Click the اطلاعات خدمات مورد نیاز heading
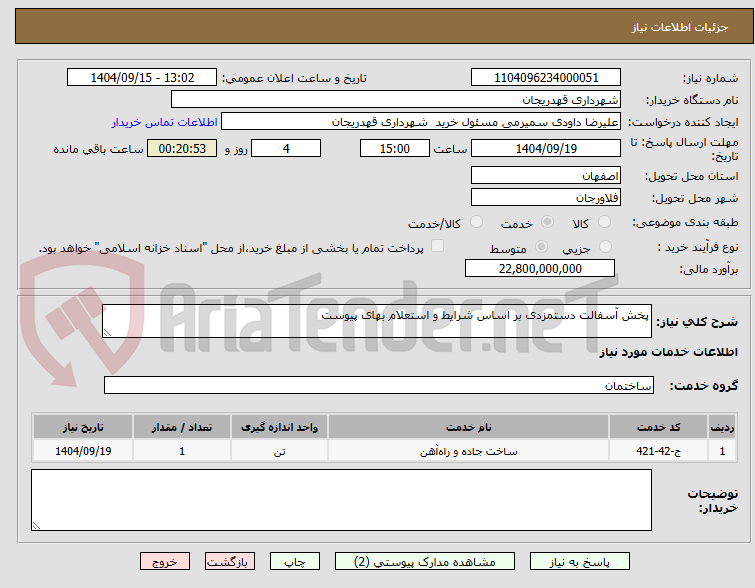This screenshot has width=755, height=588. [668, 353]
